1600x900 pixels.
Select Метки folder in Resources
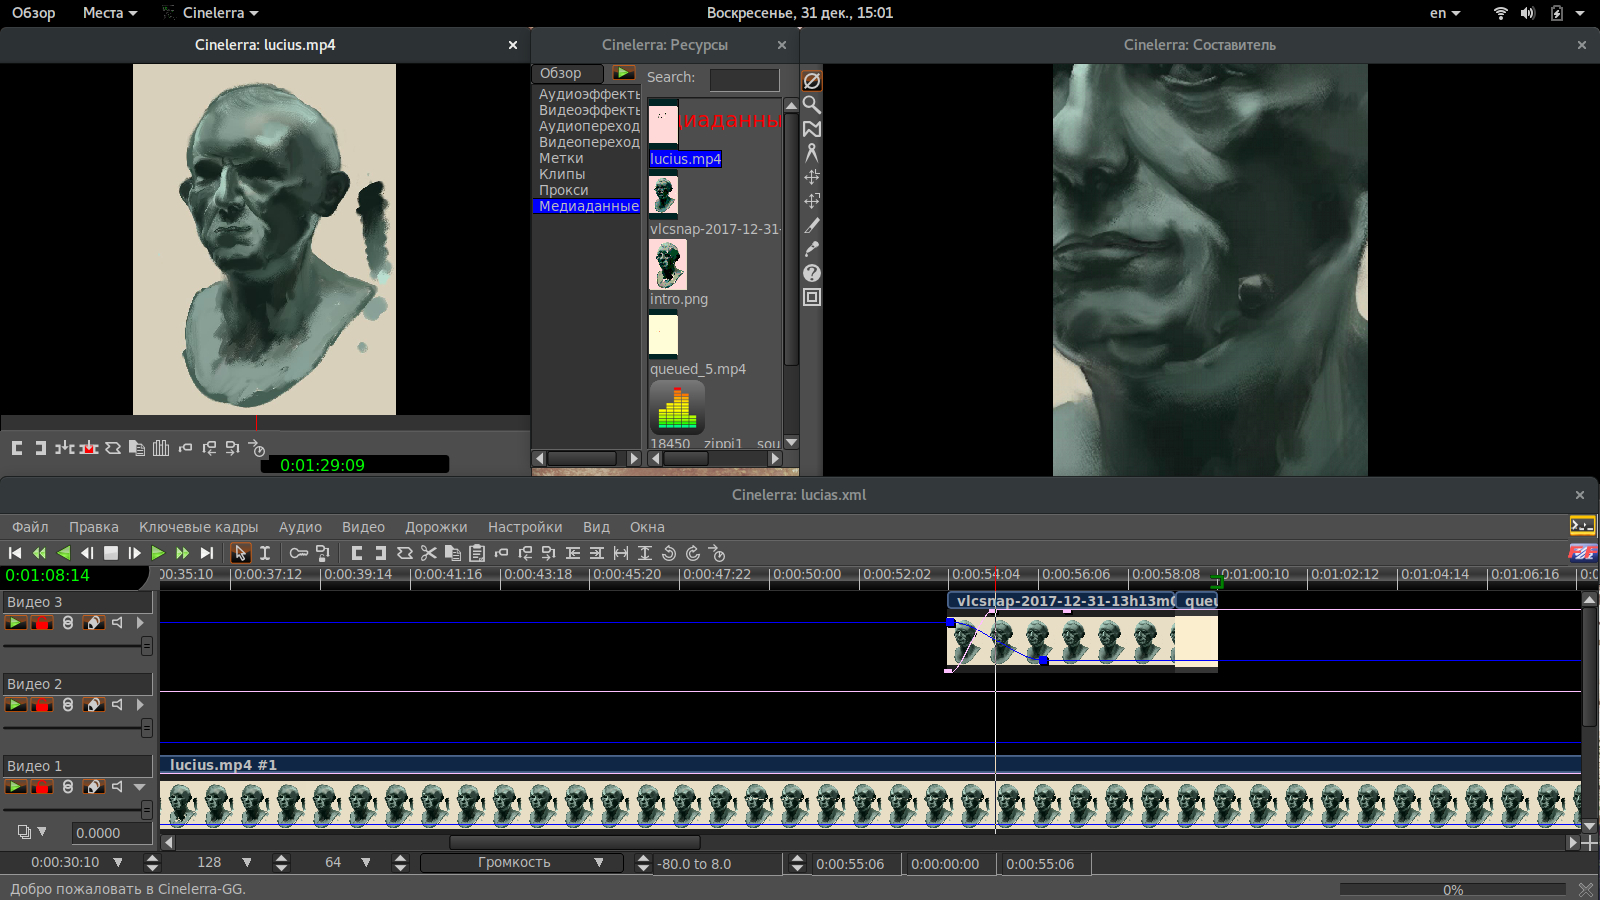click(561, 158)
